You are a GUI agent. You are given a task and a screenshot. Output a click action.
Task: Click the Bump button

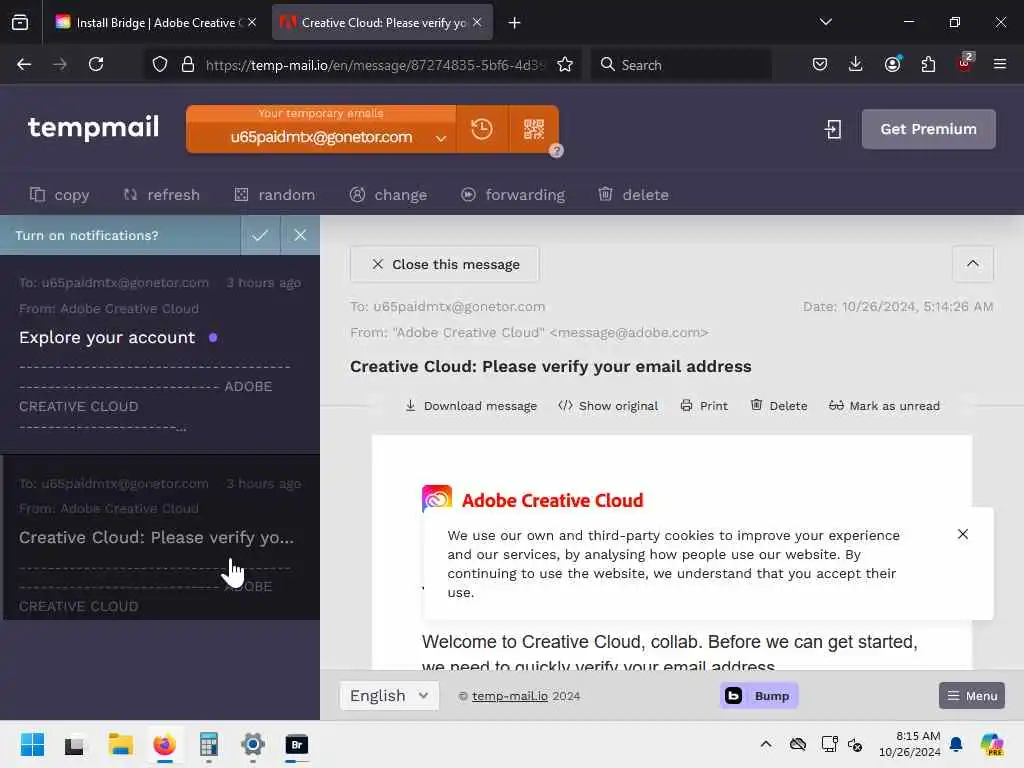coord(759,696)
